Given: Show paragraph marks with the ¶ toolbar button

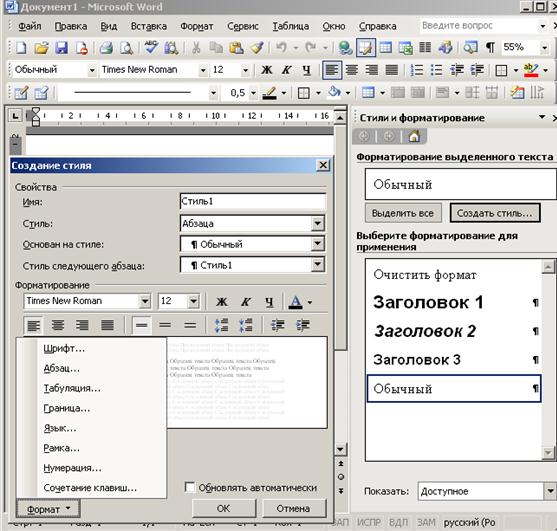Looking at the screenshot, I should (490, 48).
